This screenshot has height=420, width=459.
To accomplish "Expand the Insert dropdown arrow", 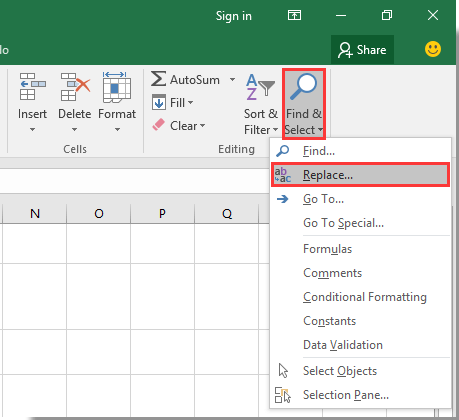I will [x=32, y=129].
